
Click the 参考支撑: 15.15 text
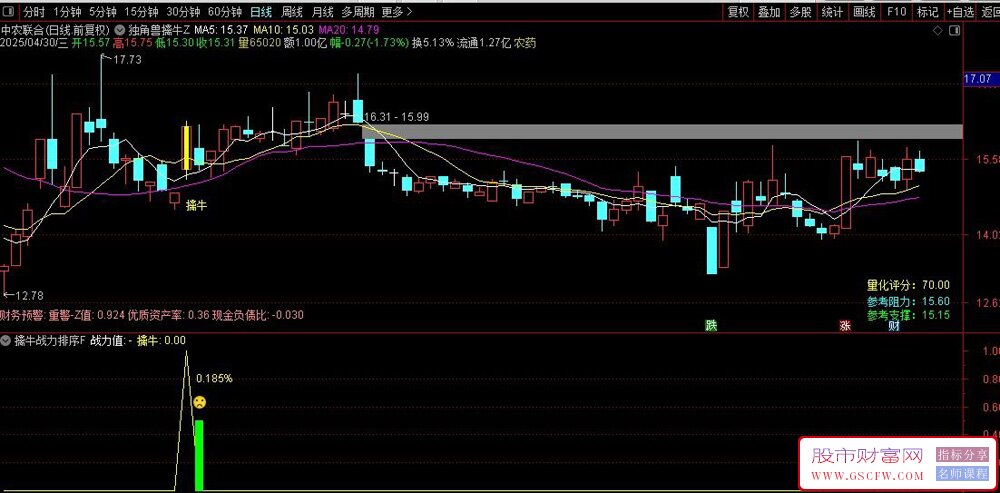(x=908, y=315)
